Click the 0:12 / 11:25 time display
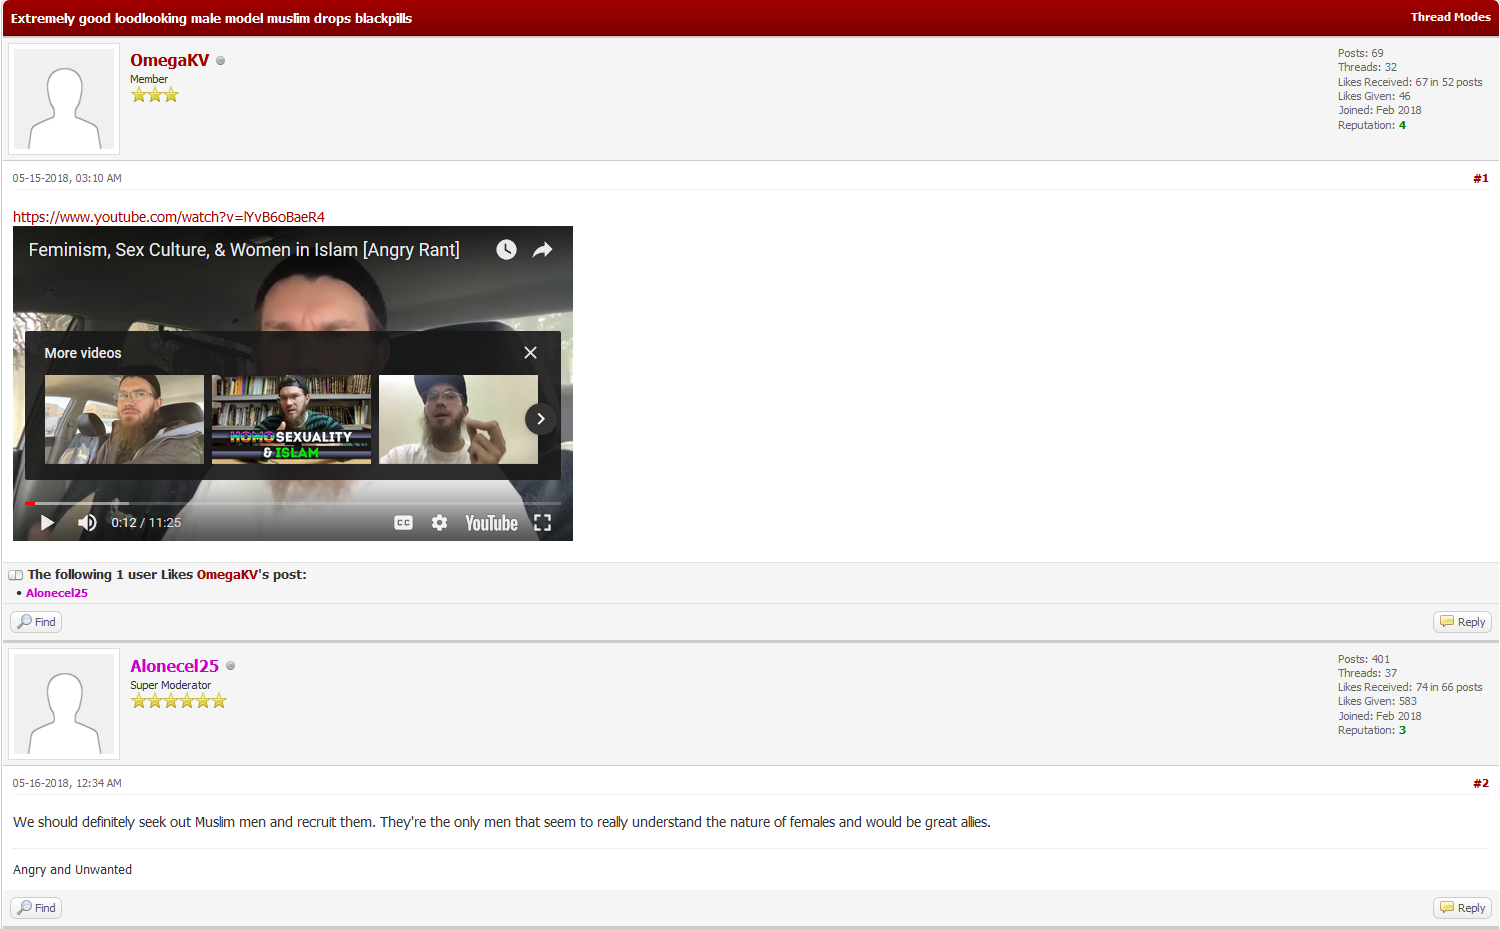The height and width of the screenshot is (929, 1500). (x=146, y=523)
